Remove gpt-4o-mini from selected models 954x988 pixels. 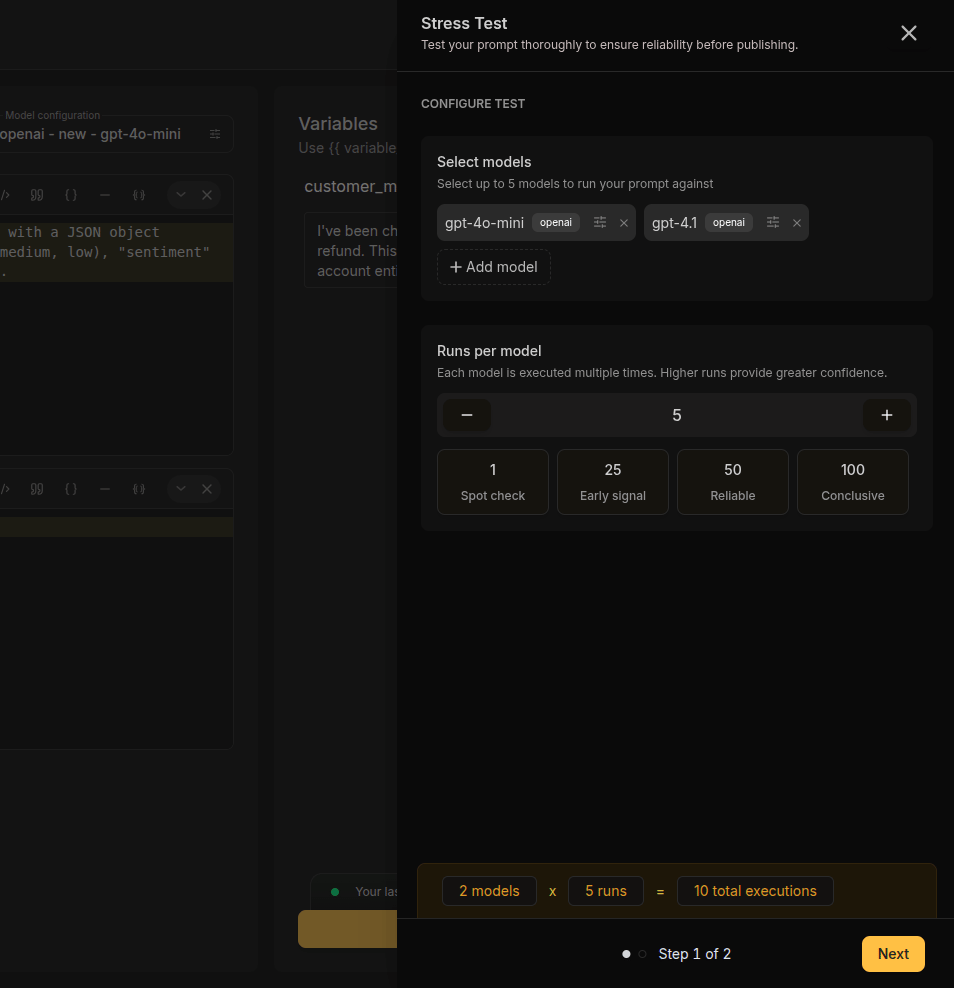click(x=624, y=223)
